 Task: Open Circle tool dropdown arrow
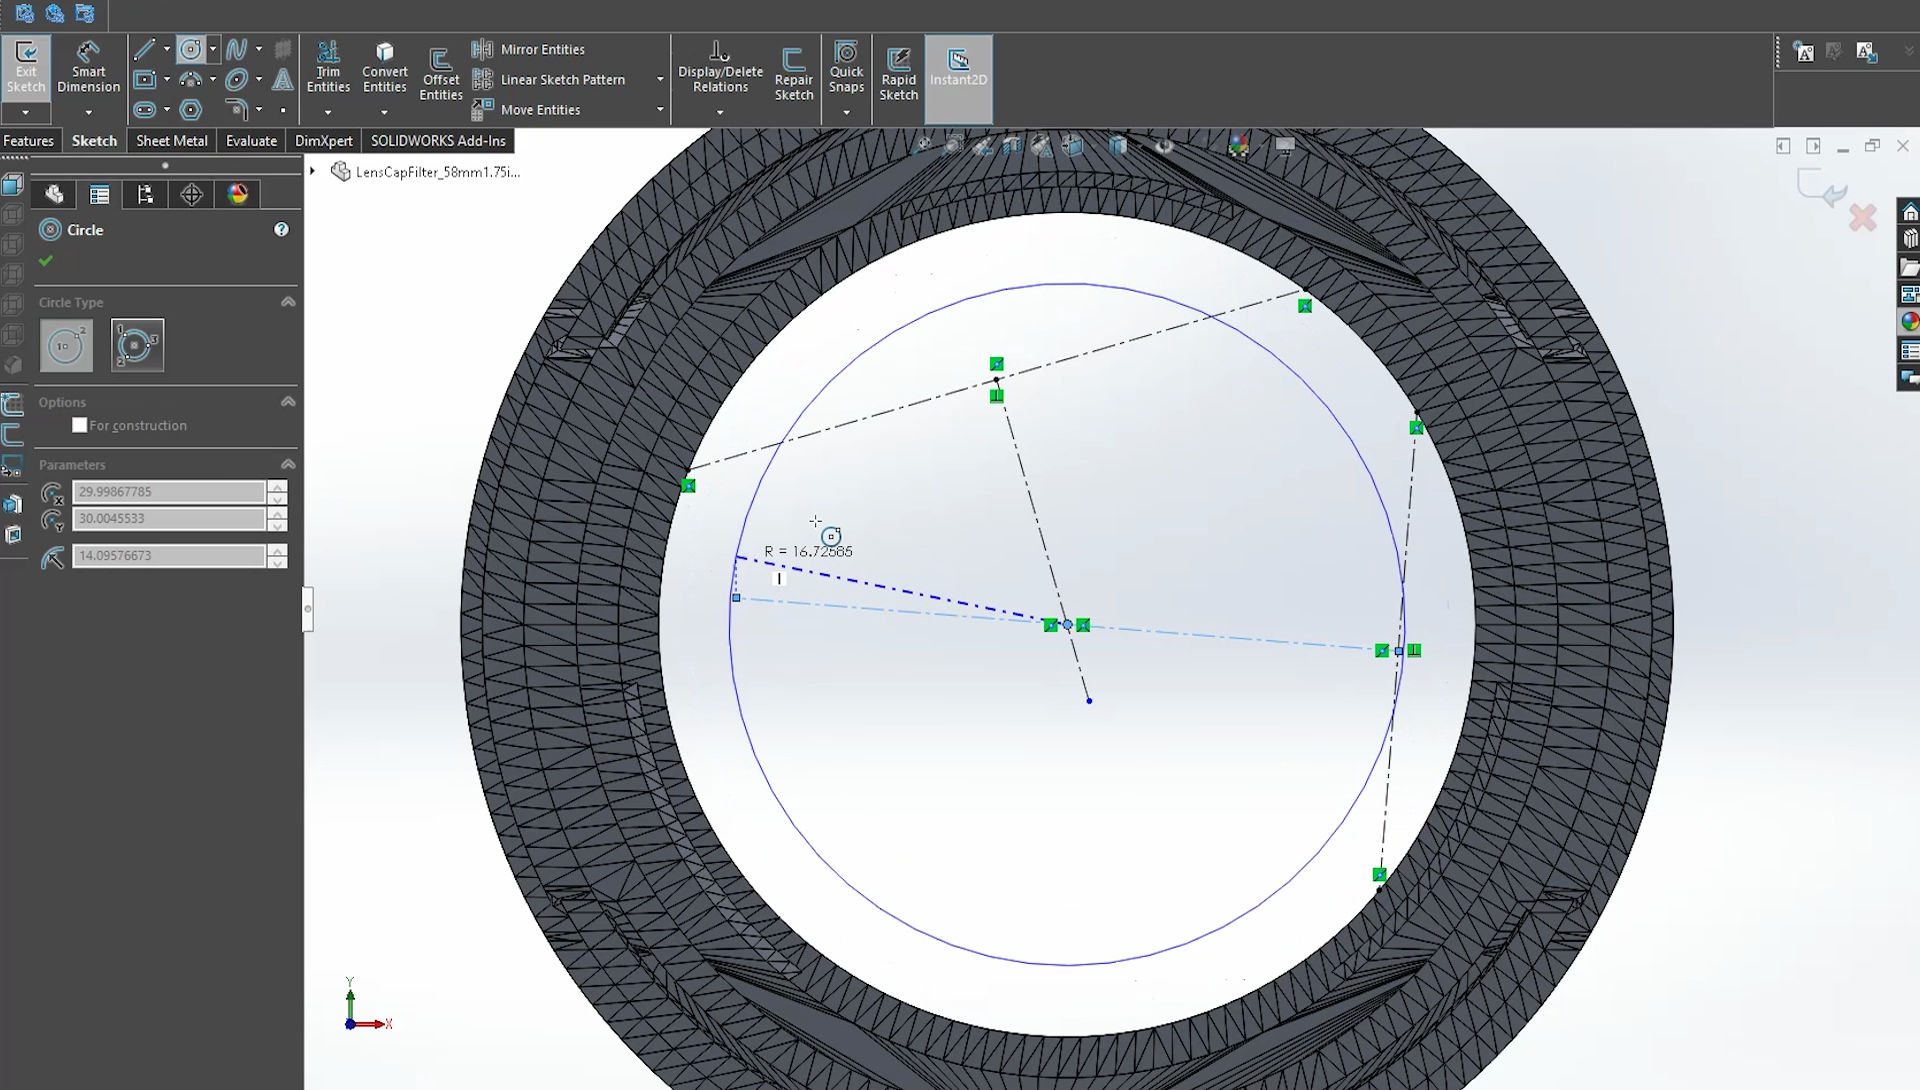click(x=212, y=49)
